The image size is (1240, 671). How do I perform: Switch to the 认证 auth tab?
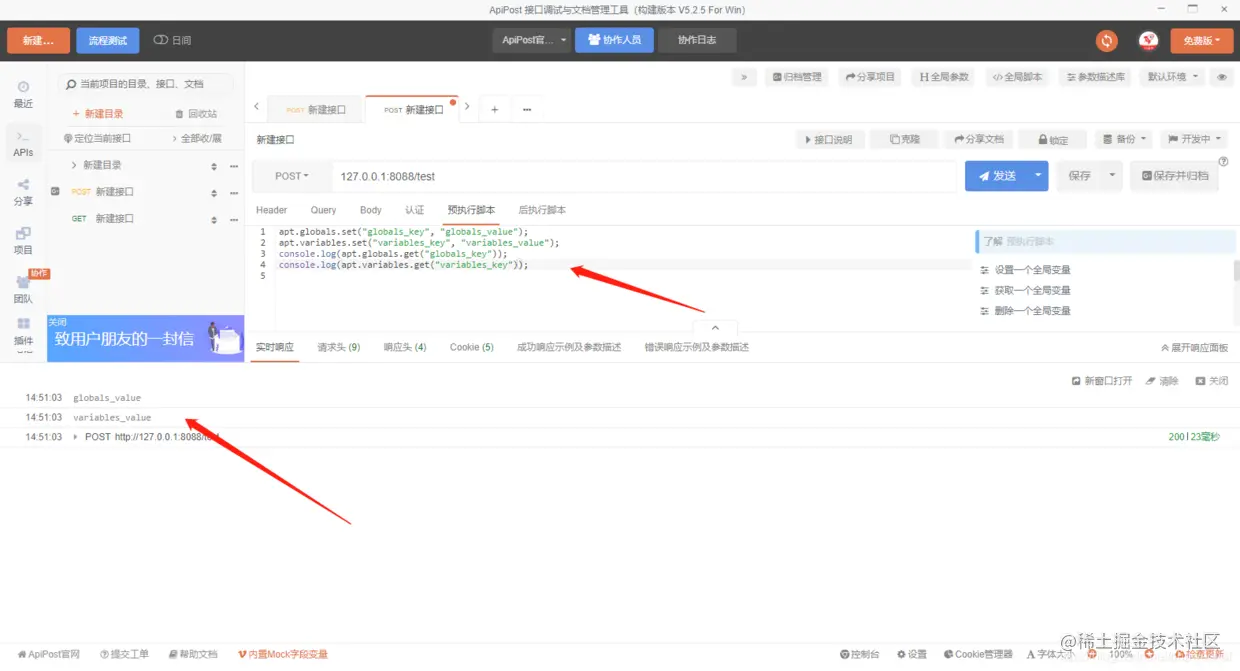[x=414, y=210]
